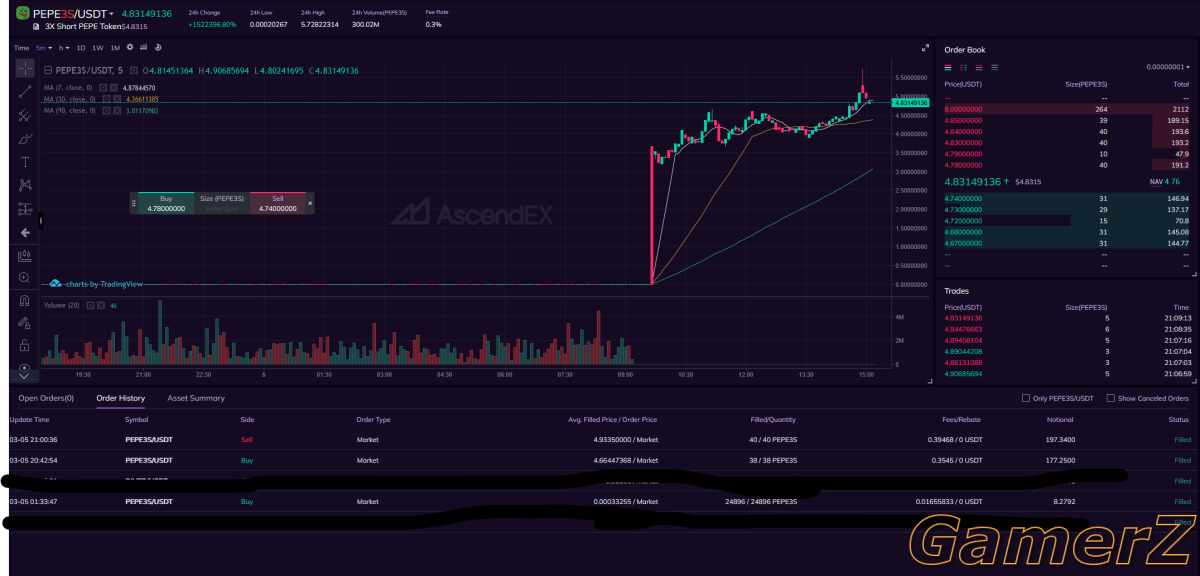Select the trend line drawing tool
This screenshot has width=1200, height=576.
coord(25,91)
